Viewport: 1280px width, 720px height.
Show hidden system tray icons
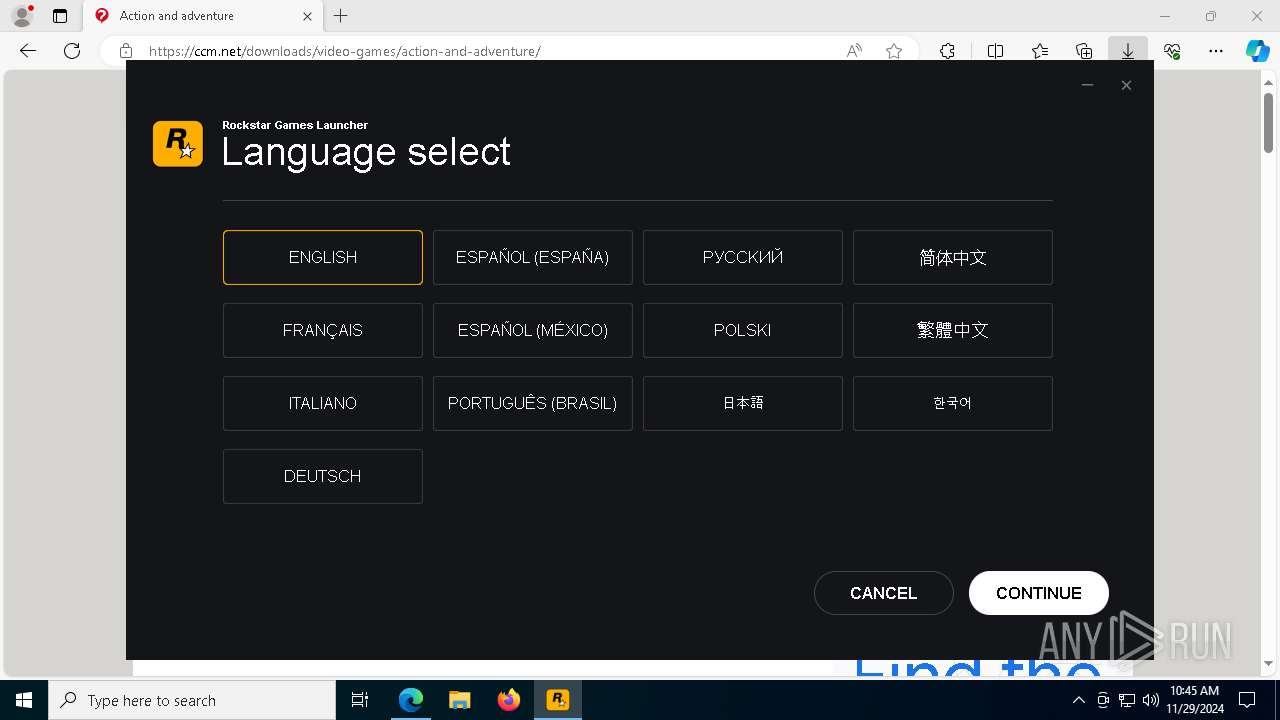pyautogui.click(x=1078, y=700)
